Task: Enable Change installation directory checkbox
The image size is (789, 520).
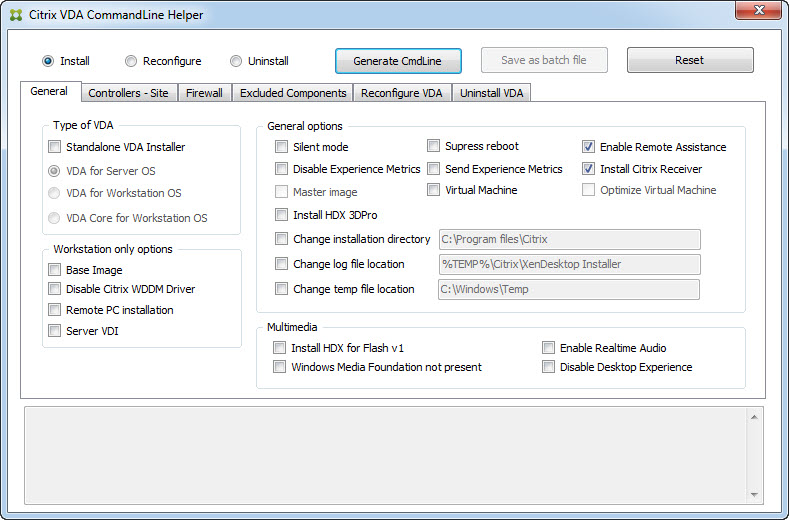Action: 281,239
